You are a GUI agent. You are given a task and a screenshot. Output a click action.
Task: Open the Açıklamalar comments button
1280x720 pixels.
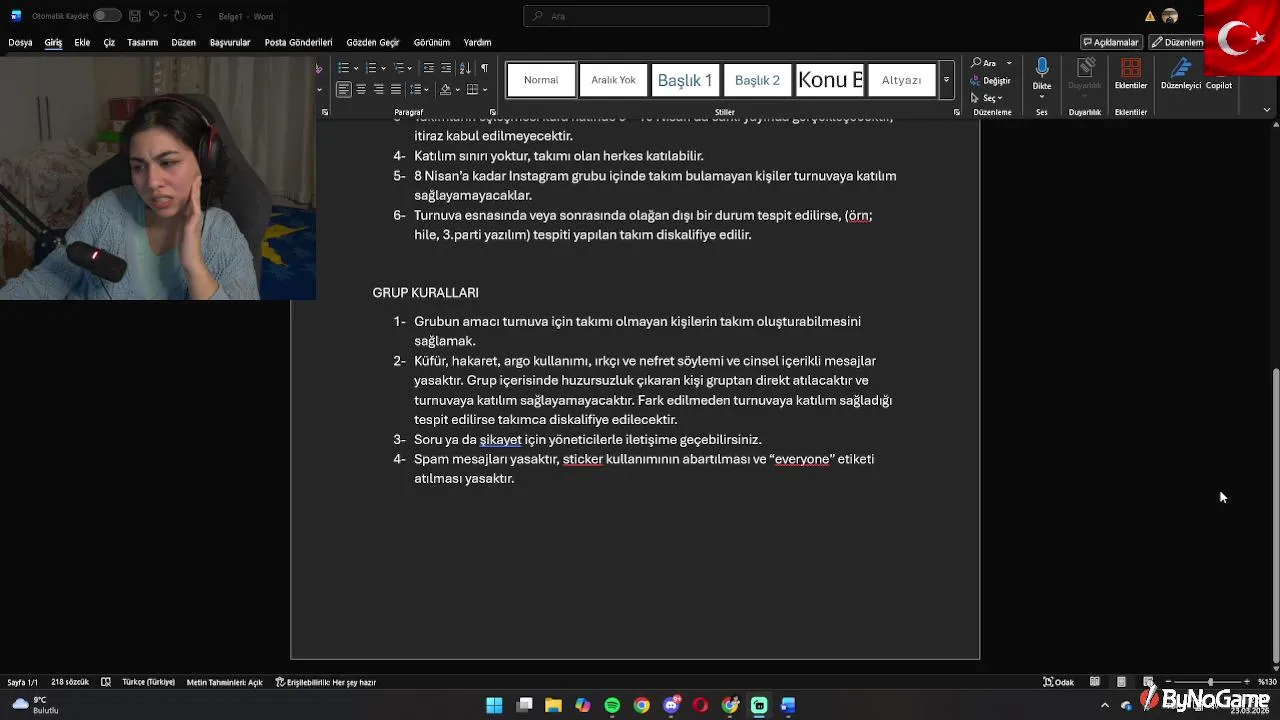[1112, 42]
